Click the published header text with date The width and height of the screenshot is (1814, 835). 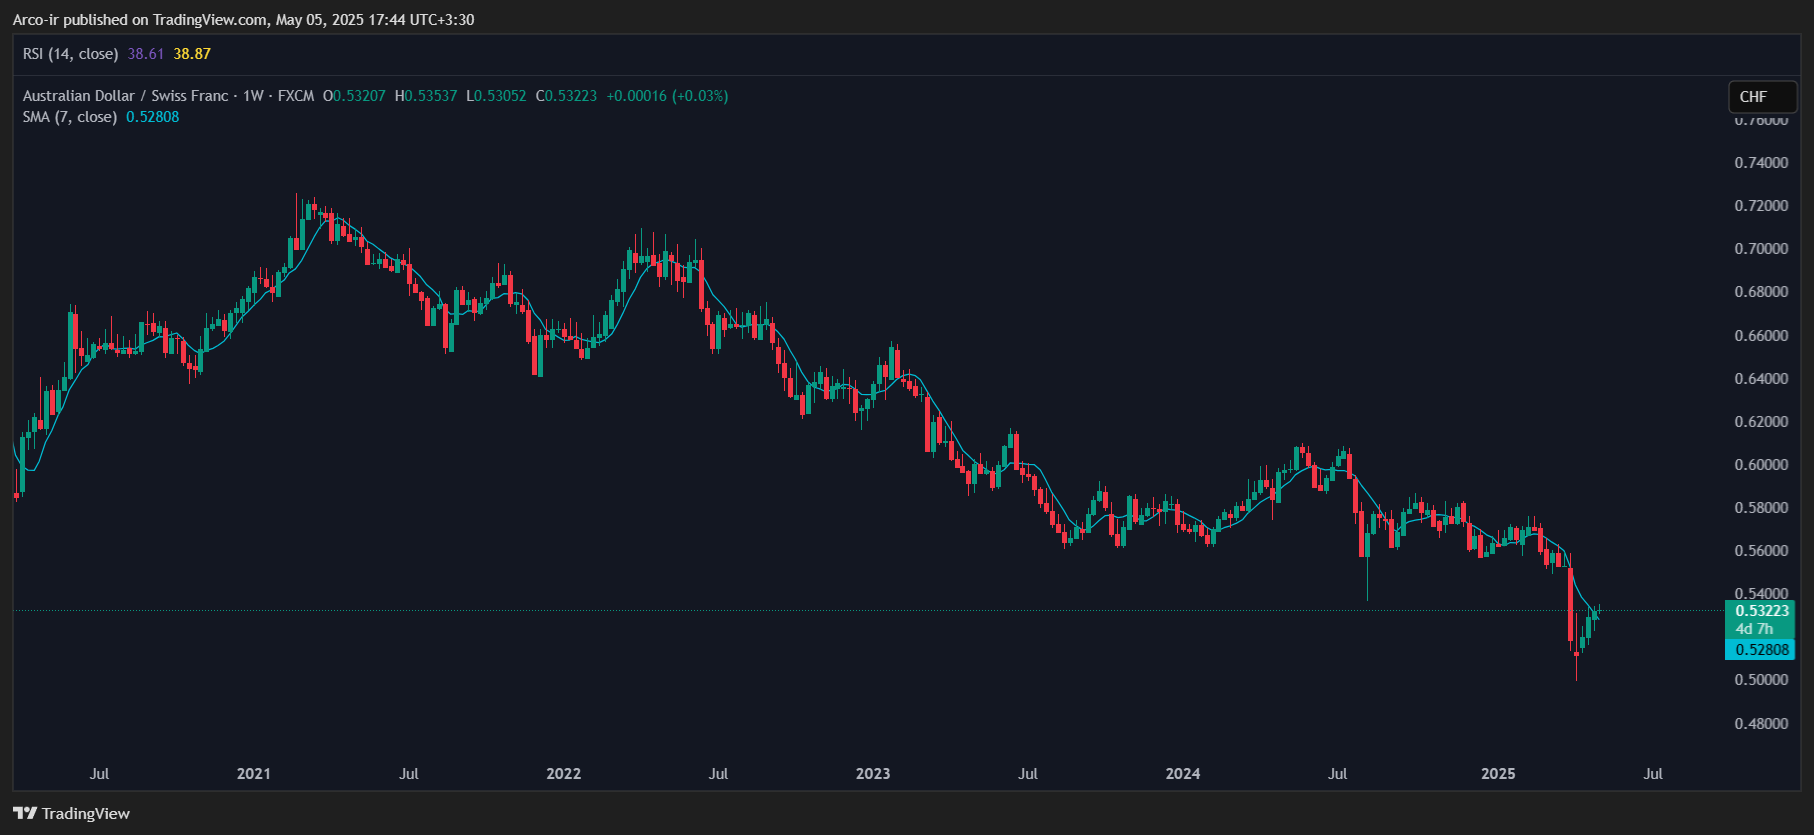tap(243, 20)
